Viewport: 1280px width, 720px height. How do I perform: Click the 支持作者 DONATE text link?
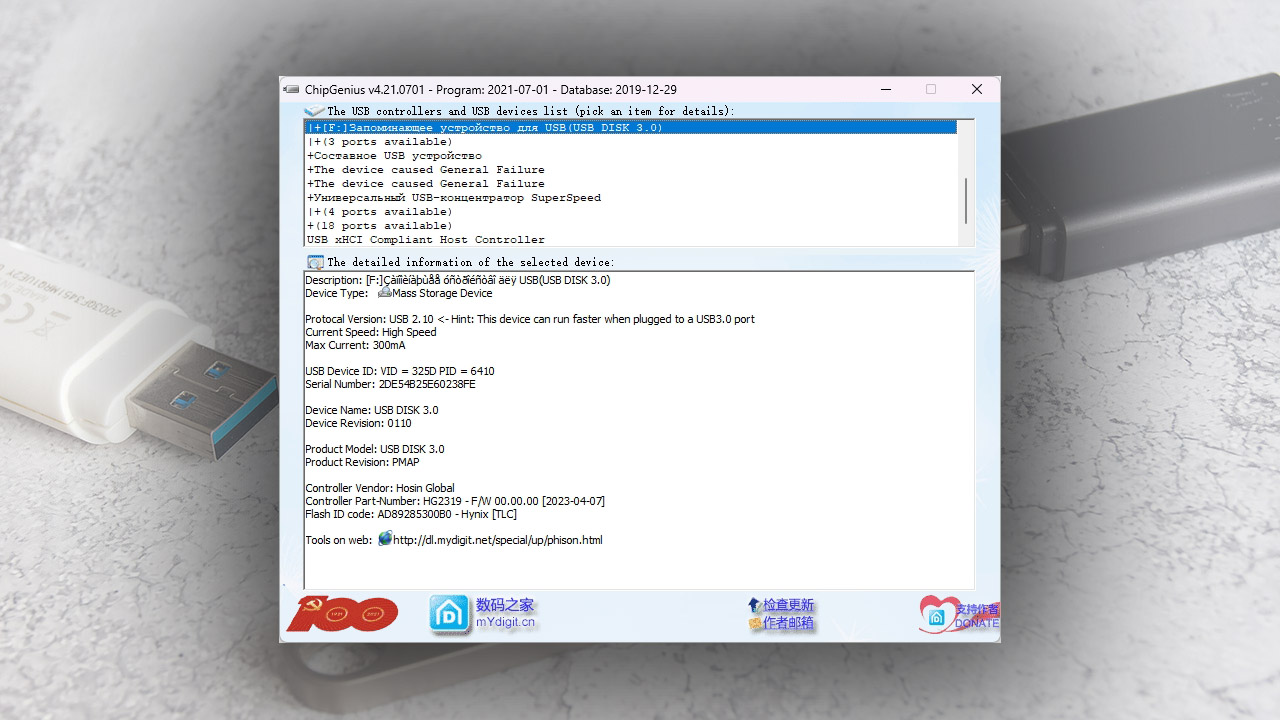pos(977,615)
